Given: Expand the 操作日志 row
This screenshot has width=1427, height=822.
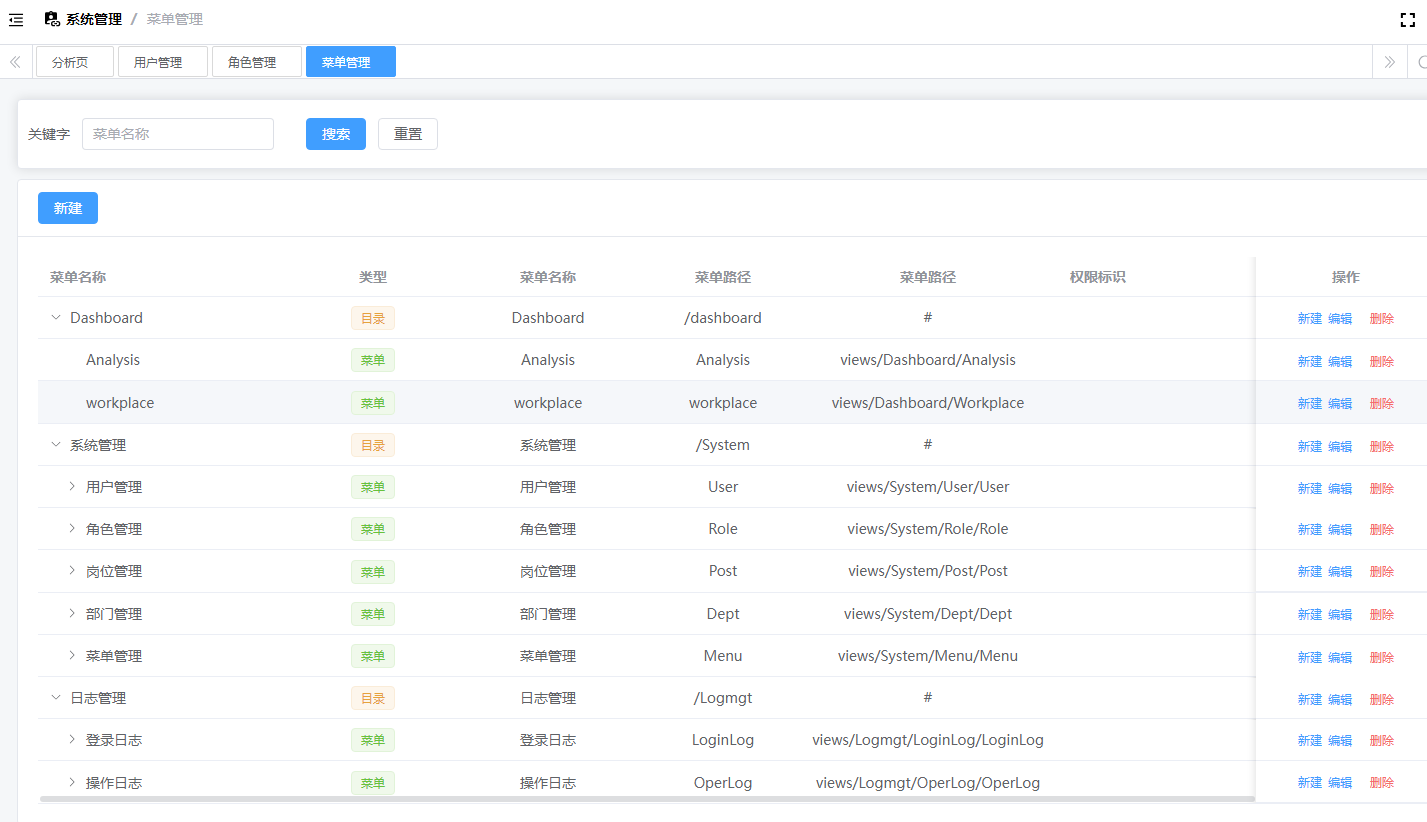Looking at the screenshot, I should point(72,782).
